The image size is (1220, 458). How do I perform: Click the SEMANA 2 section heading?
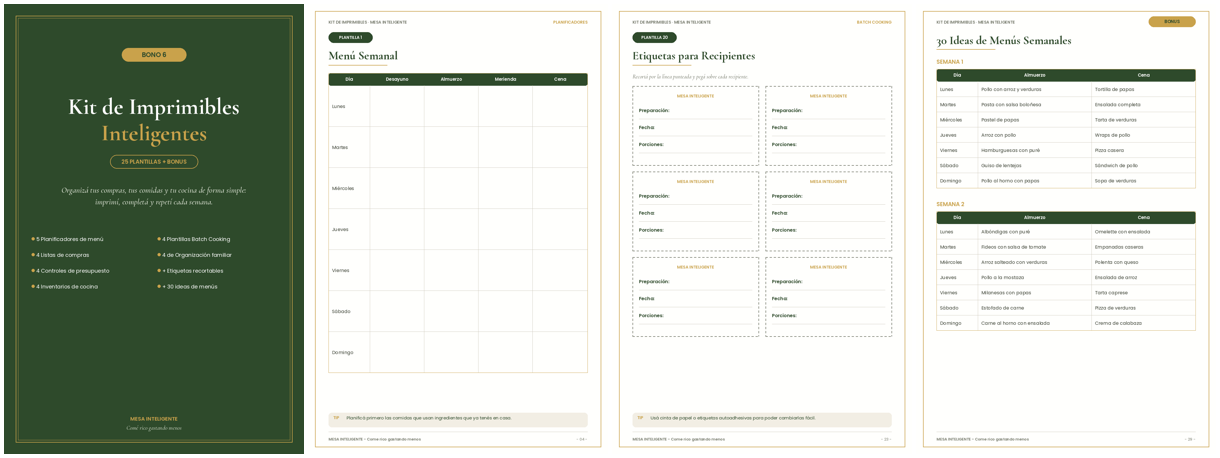point(950,204)
